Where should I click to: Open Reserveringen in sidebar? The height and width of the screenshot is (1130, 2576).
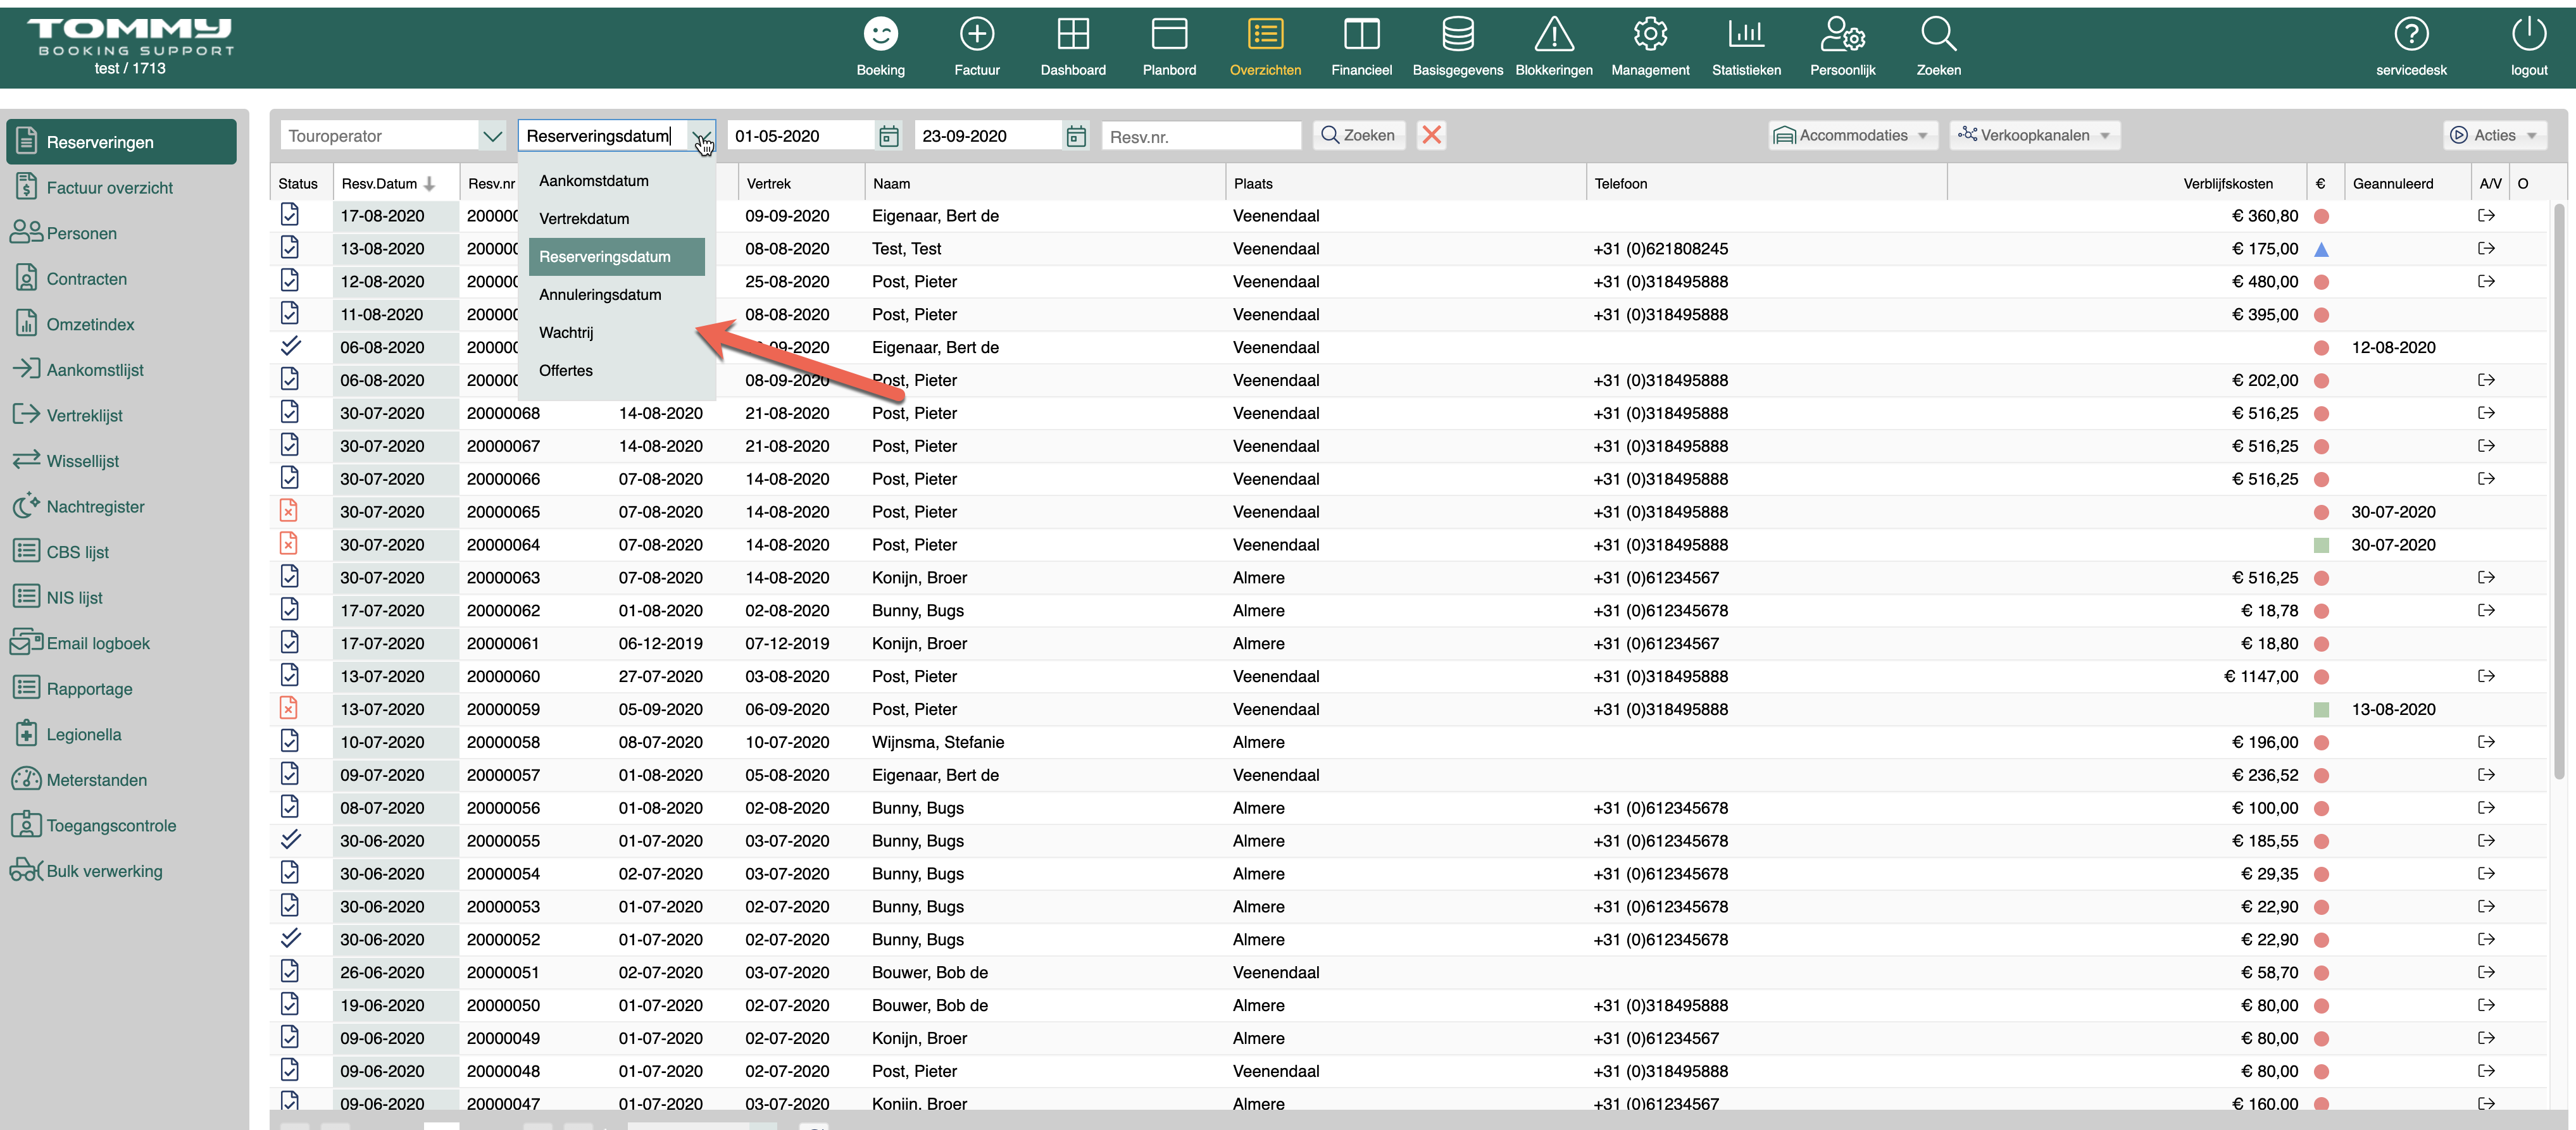(121, 142)
